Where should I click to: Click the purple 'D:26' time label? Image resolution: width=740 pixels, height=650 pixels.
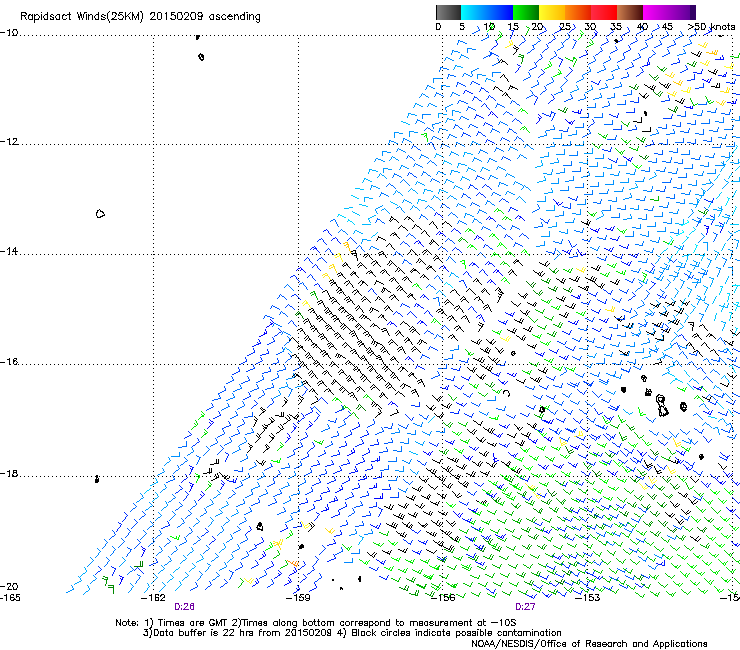point(185,607)
